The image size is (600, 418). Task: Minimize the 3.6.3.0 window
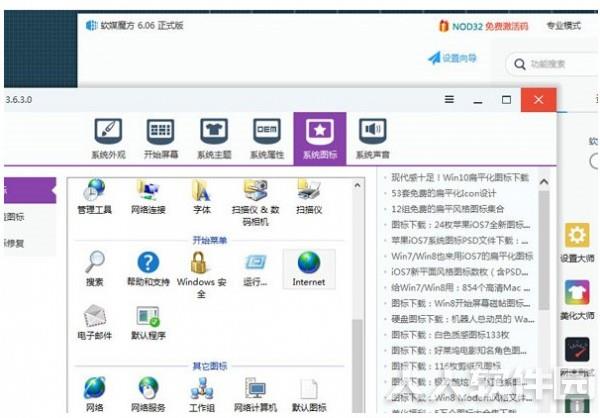(478, 100)
